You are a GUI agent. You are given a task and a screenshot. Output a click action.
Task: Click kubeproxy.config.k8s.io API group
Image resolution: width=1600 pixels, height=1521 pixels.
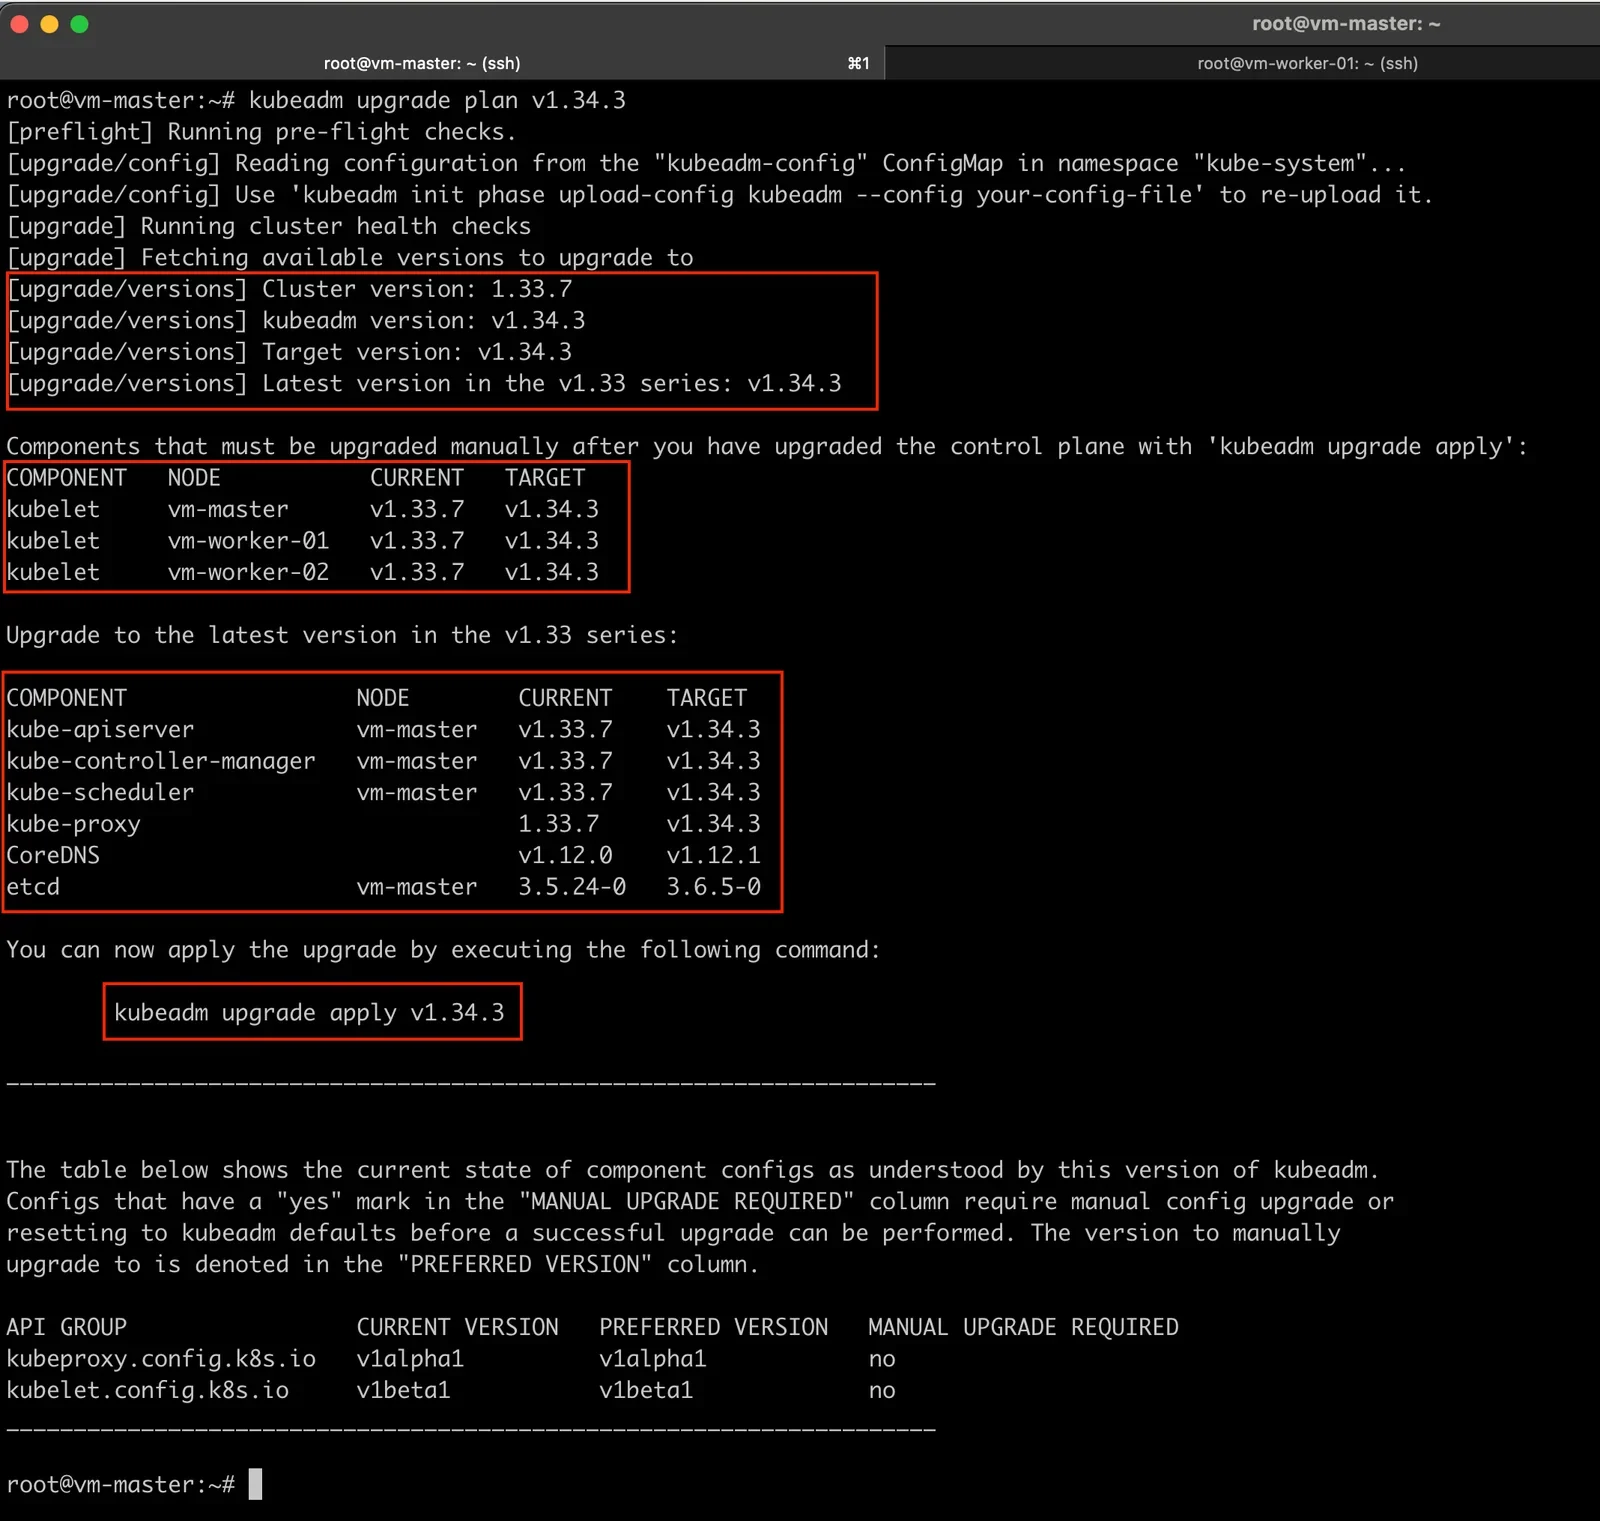(161, 1358)
